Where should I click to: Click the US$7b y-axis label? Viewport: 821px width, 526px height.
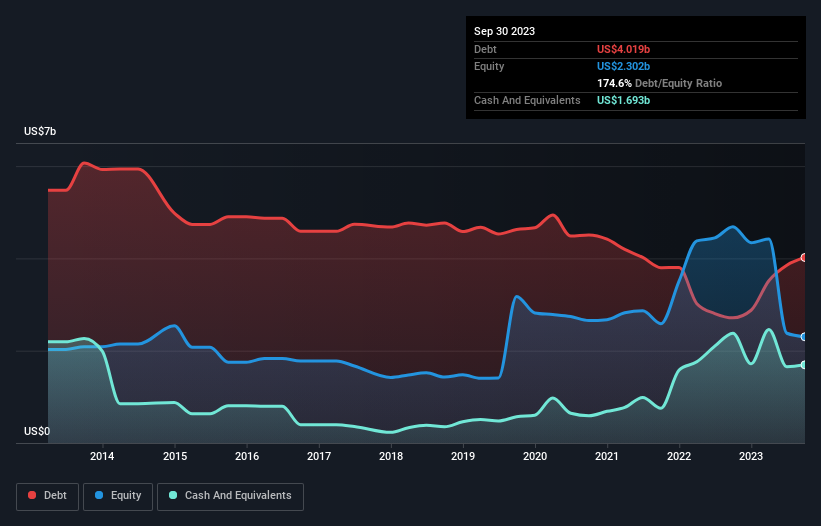click(40, 131)
